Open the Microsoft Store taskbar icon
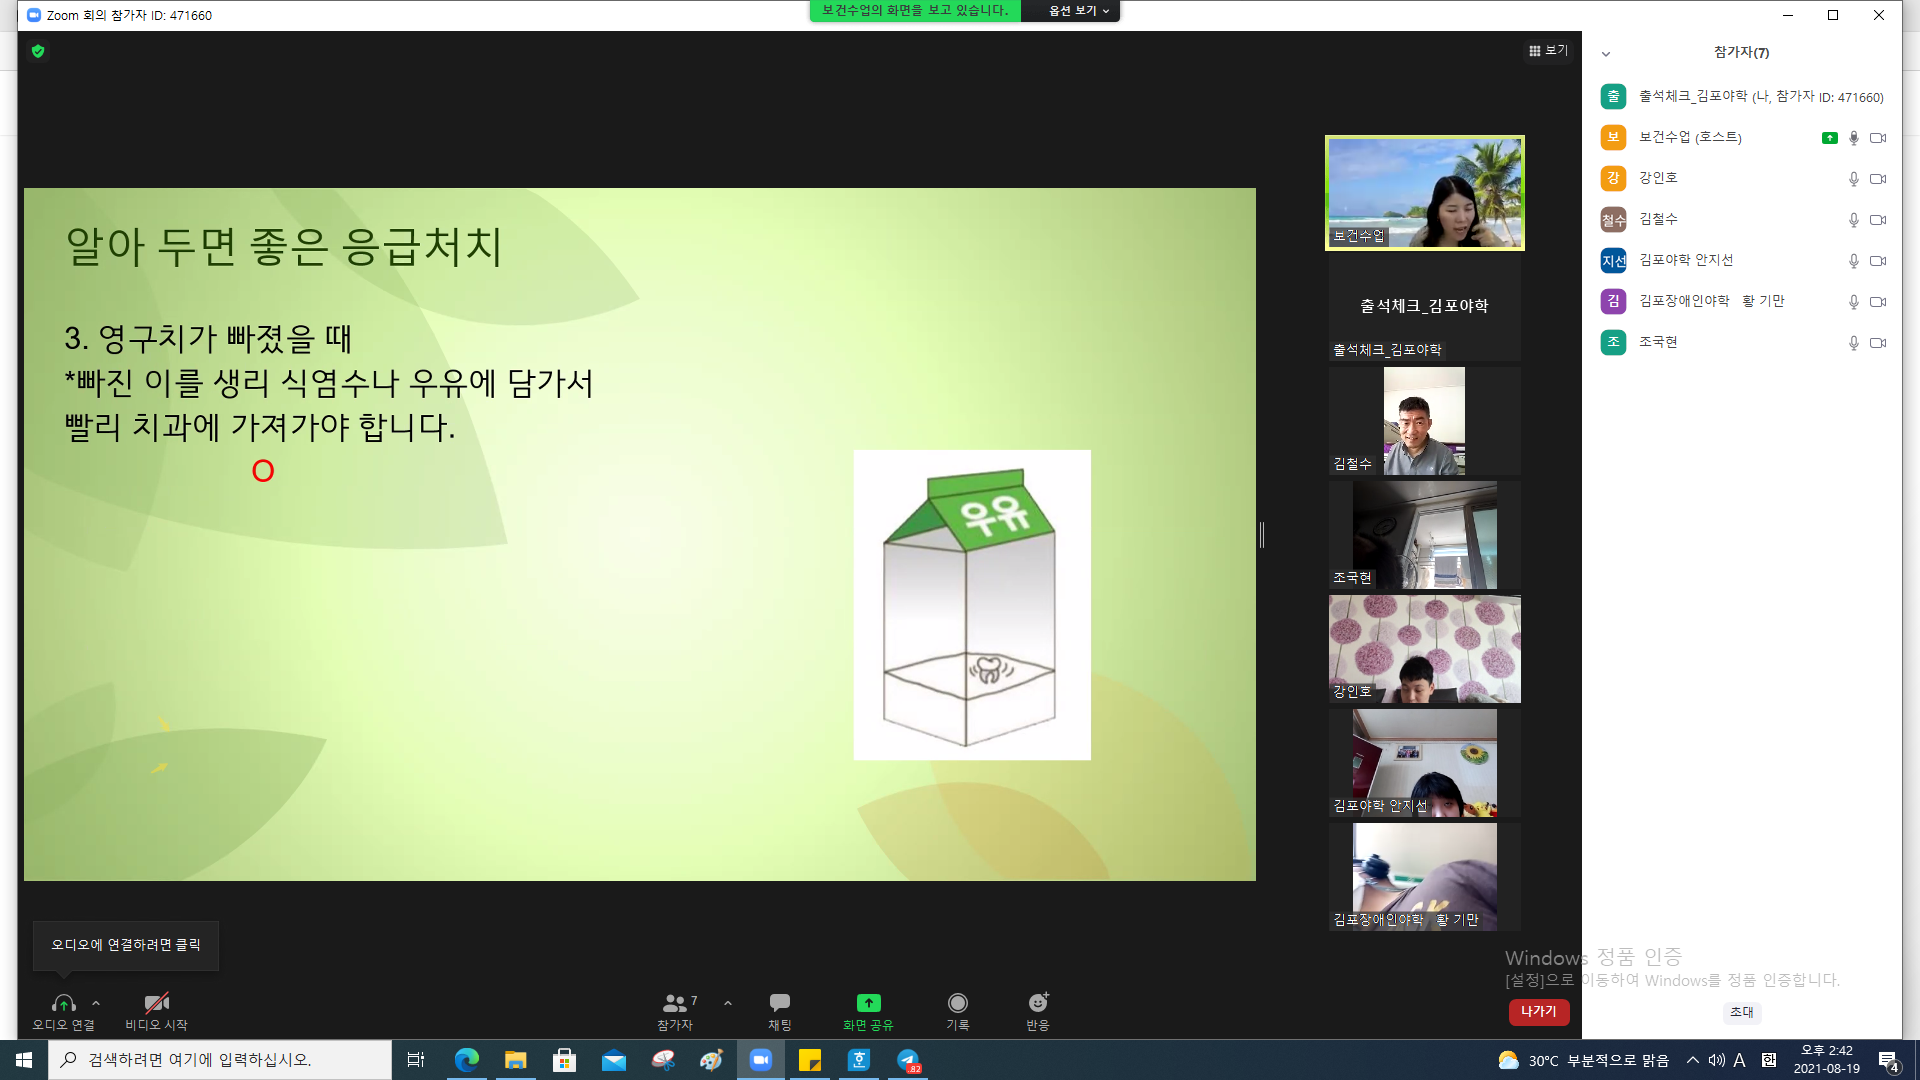The image size is (1920, 1080). point(564,1060)
